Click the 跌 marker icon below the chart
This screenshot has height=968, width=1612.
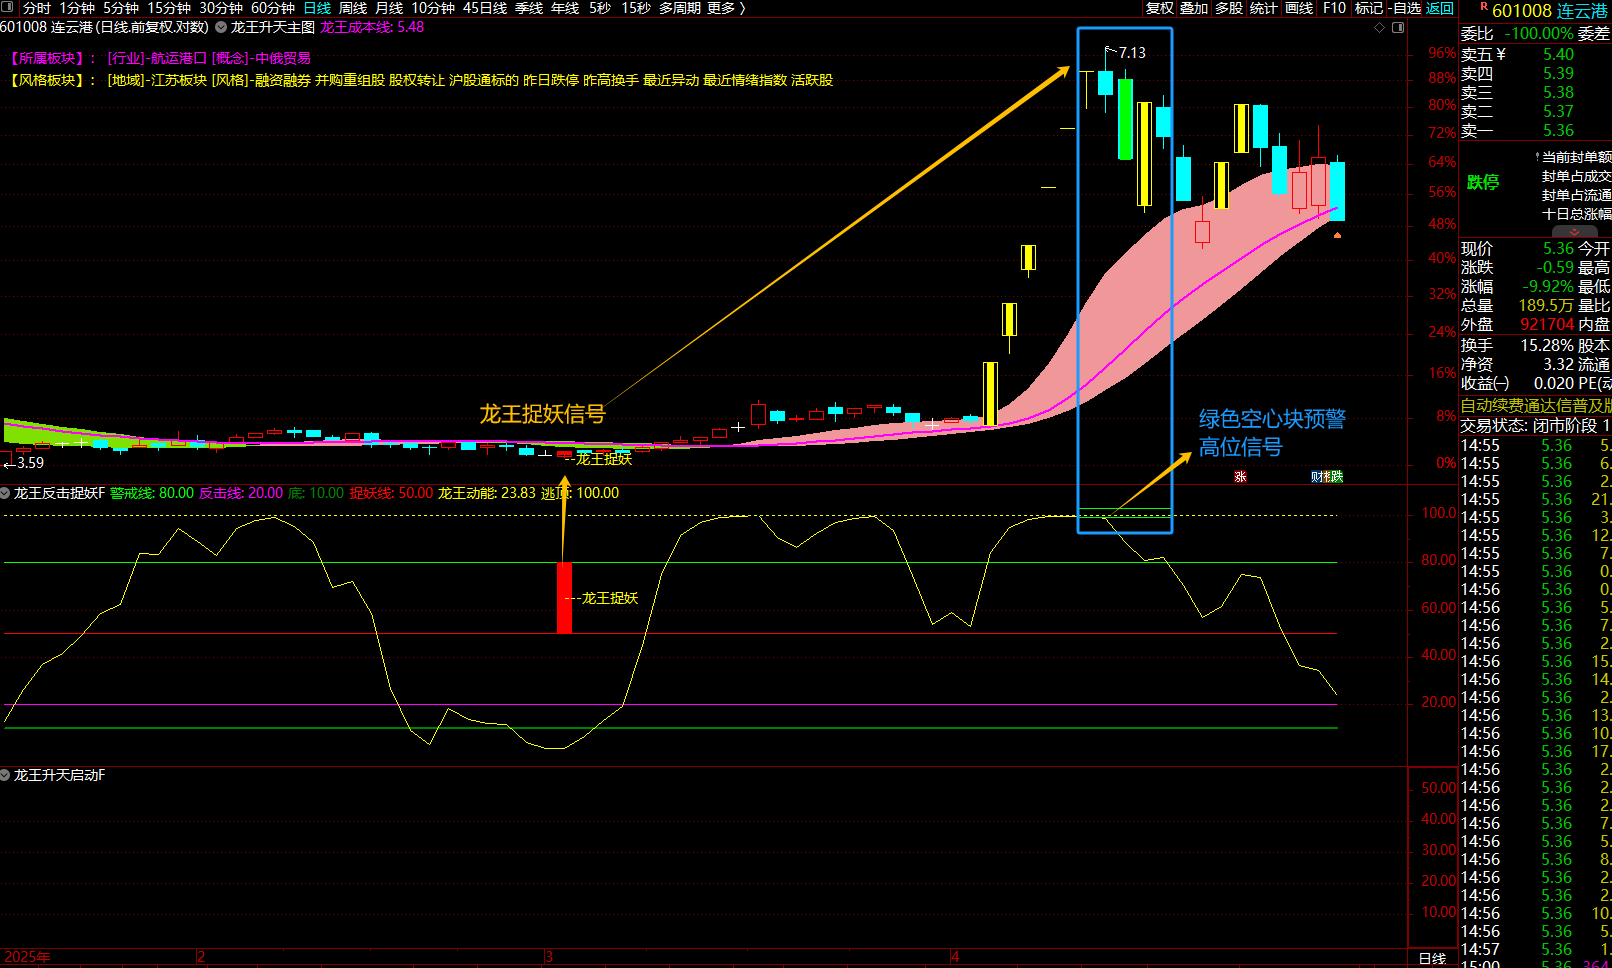pyautogui.click(x=1337, y=477)
